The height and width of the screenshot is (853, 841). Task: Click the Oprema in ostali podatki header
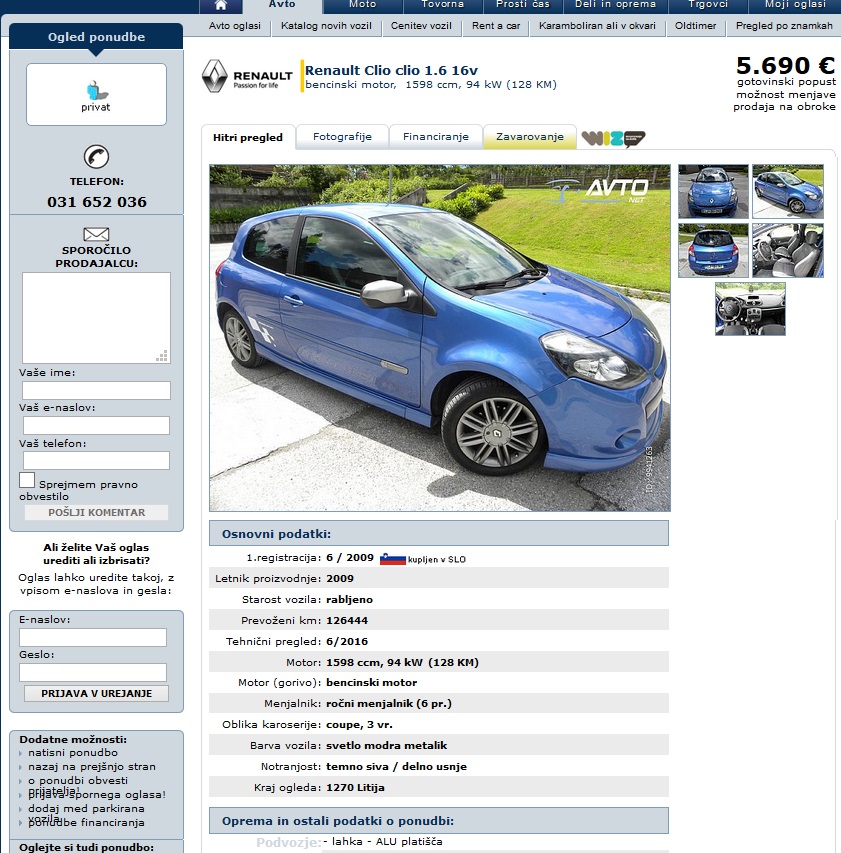coord(439,821)
